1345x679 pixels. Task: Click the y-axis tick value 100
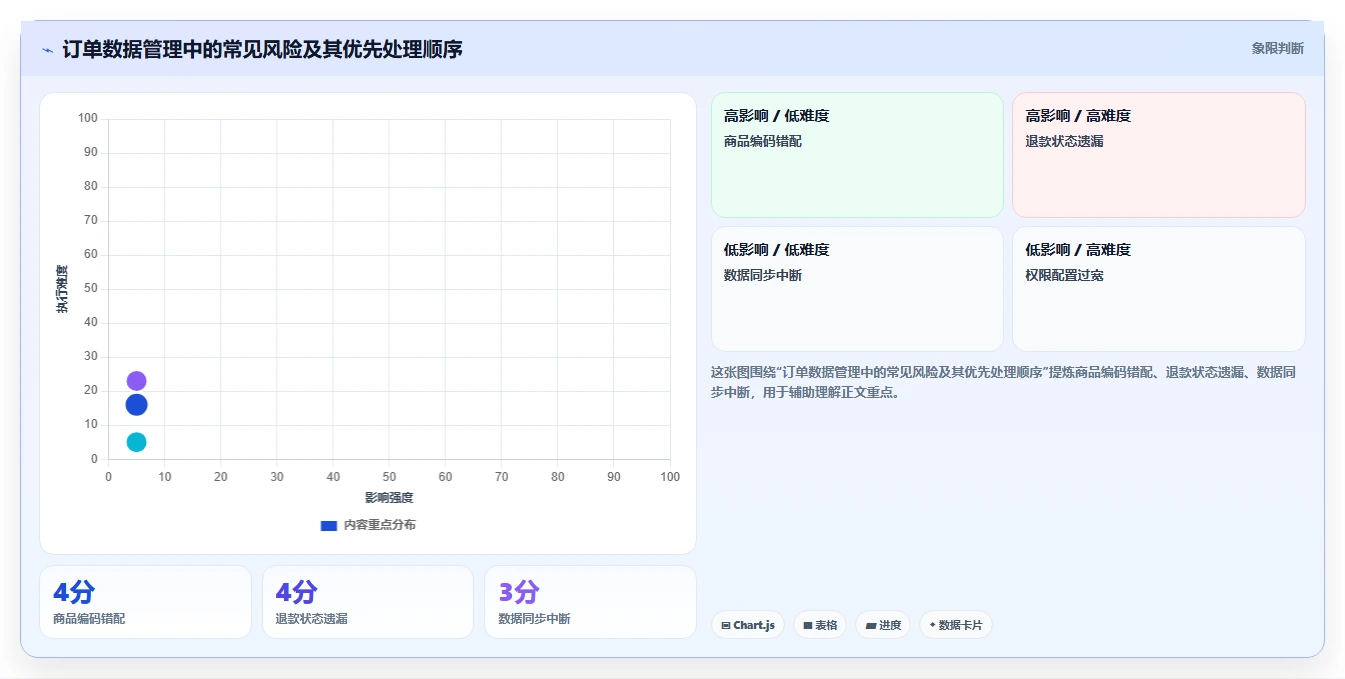click(88, 119)
